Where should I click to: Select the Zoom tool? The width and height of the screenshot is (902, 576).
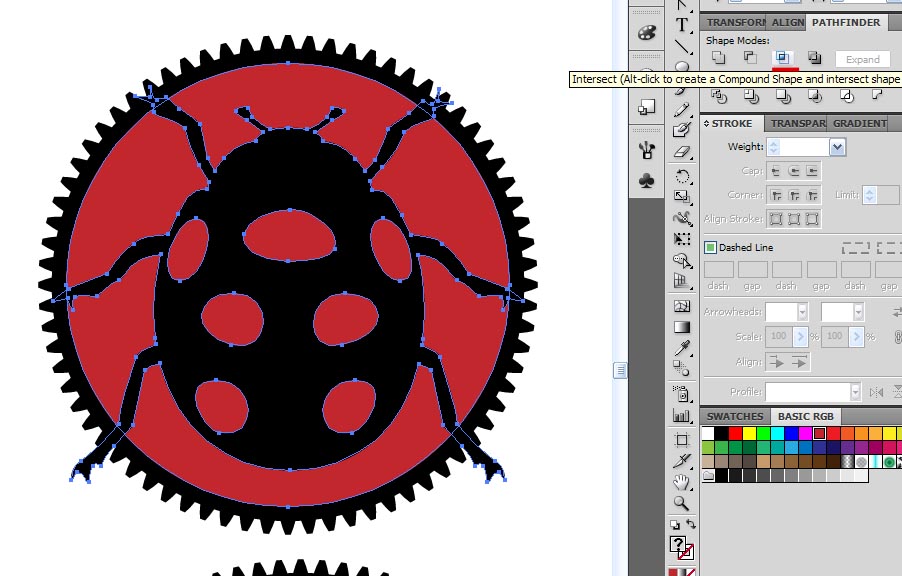[682, 503]
